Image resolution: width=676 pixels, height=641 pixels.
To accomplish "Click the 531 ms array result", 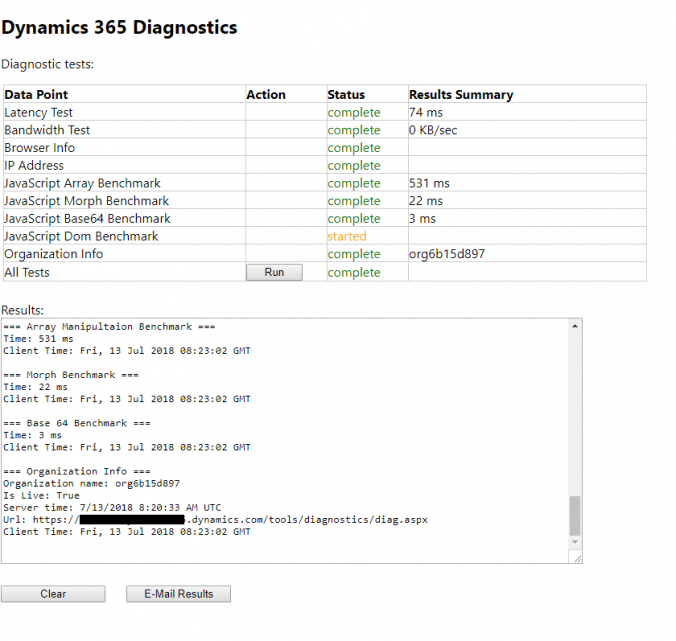I will pyautogui.click(x=429, y=183).
